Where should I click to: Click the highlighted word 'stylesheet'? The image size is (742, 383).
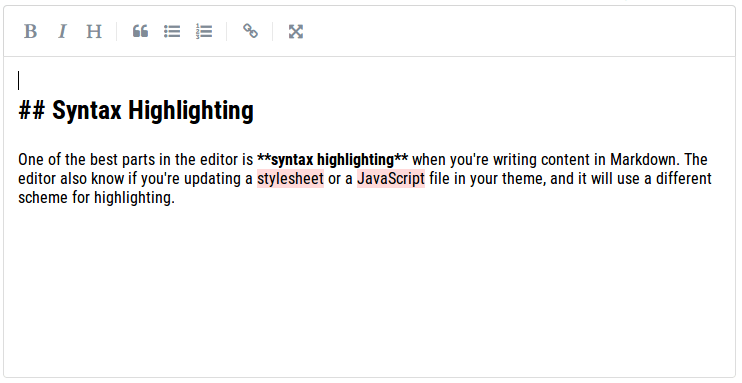[290, 178]
